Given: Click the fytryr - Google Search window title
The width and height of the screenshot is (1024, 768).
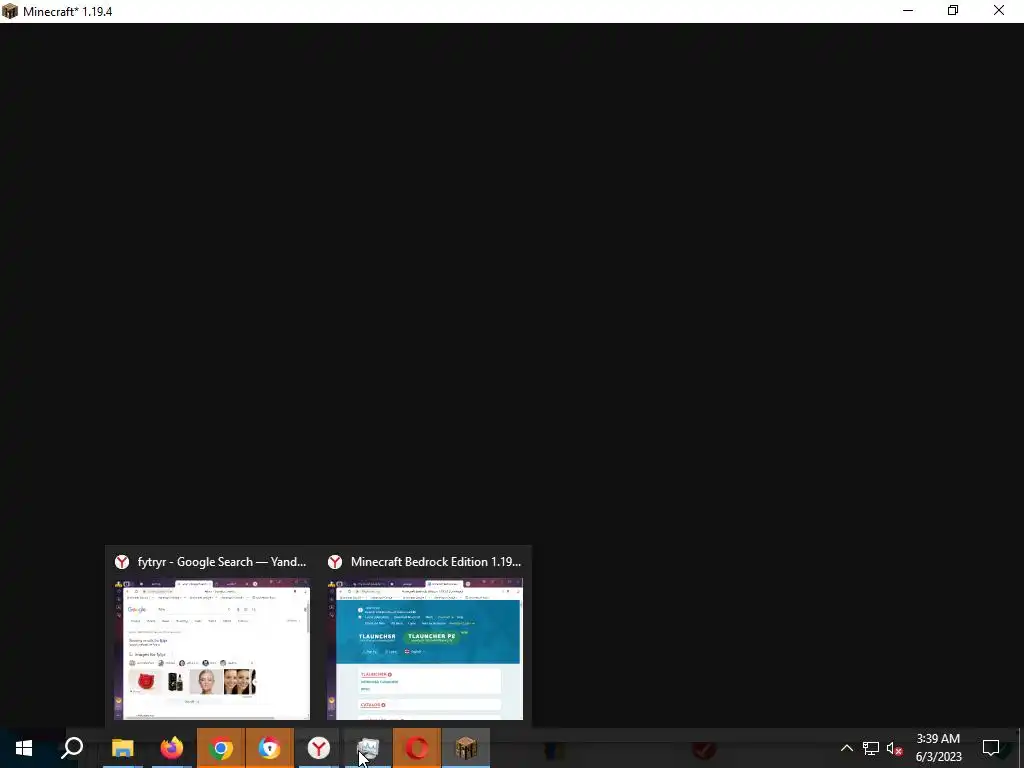Looking at the screenshot, I should [x=221, y=562].
